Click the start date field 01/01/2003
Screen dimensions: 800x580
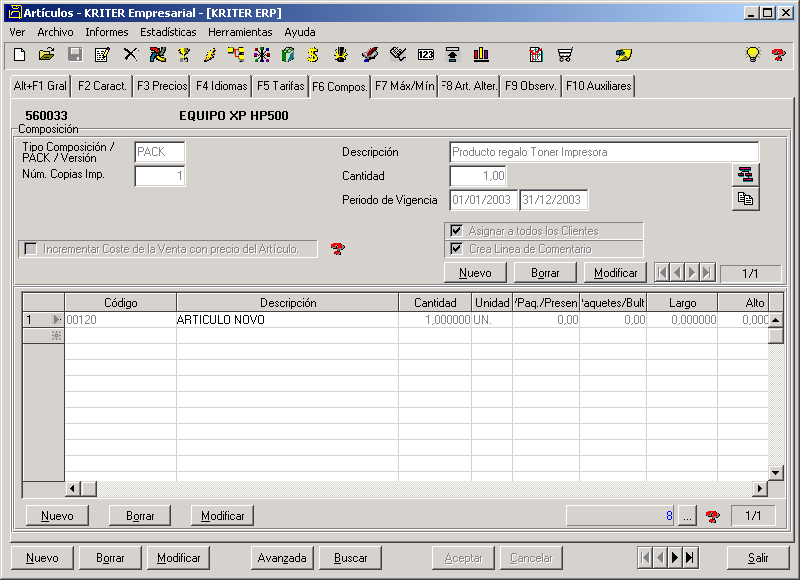[483, 199]
